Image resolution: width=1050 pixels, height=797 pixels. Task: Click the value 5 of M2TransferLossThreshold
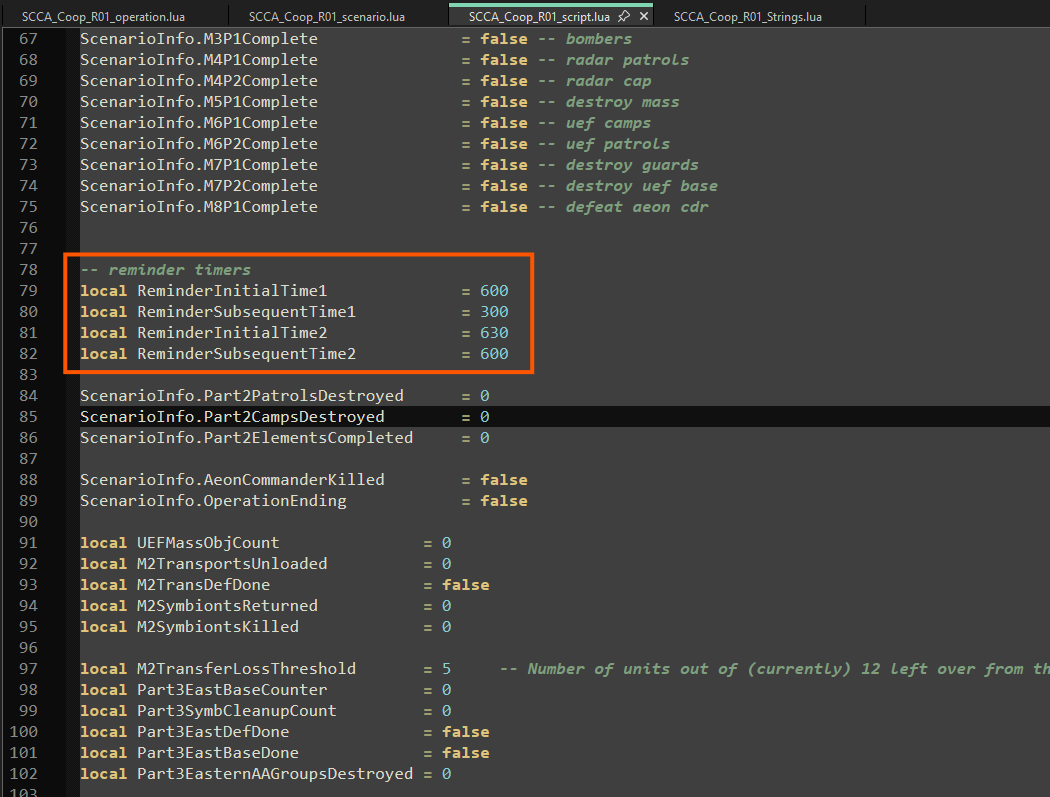coord(447,668)
